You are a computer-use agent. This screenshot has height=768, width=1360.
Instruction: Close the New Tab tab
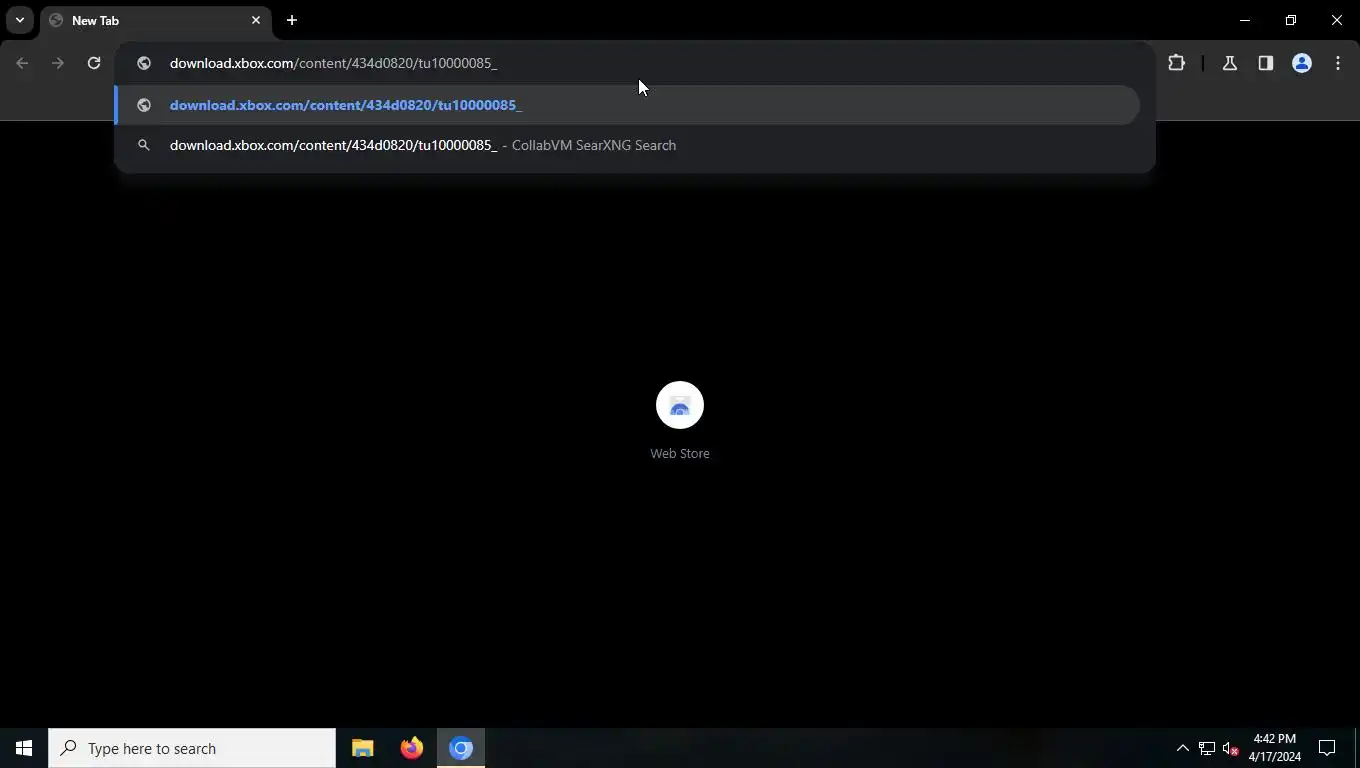click(x=256, y=20)
